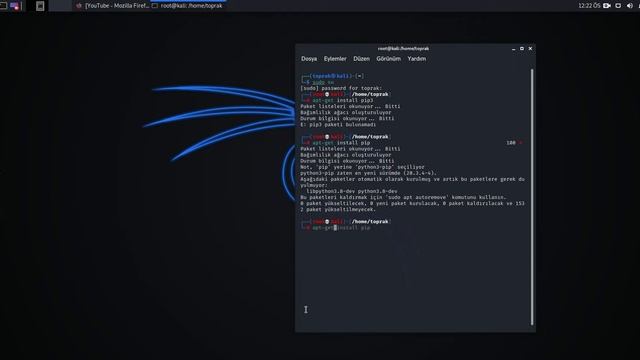Click the terminal window title root@kali:/home/toprak
The height and width of the screenshot is (360, 640).
403,49
